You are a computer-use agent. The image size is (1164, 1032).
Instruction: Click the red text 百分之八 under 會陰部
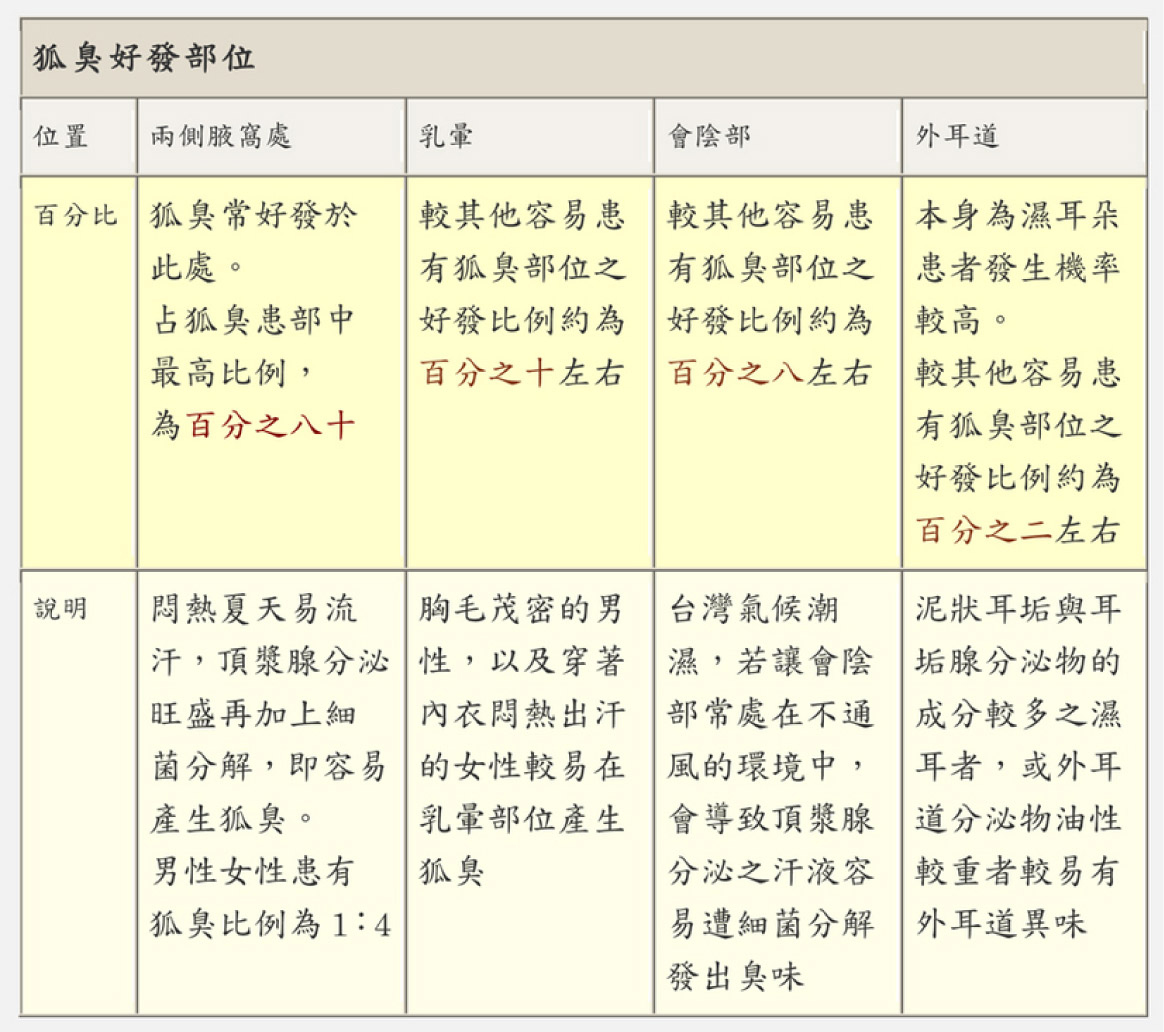[736, 374]
